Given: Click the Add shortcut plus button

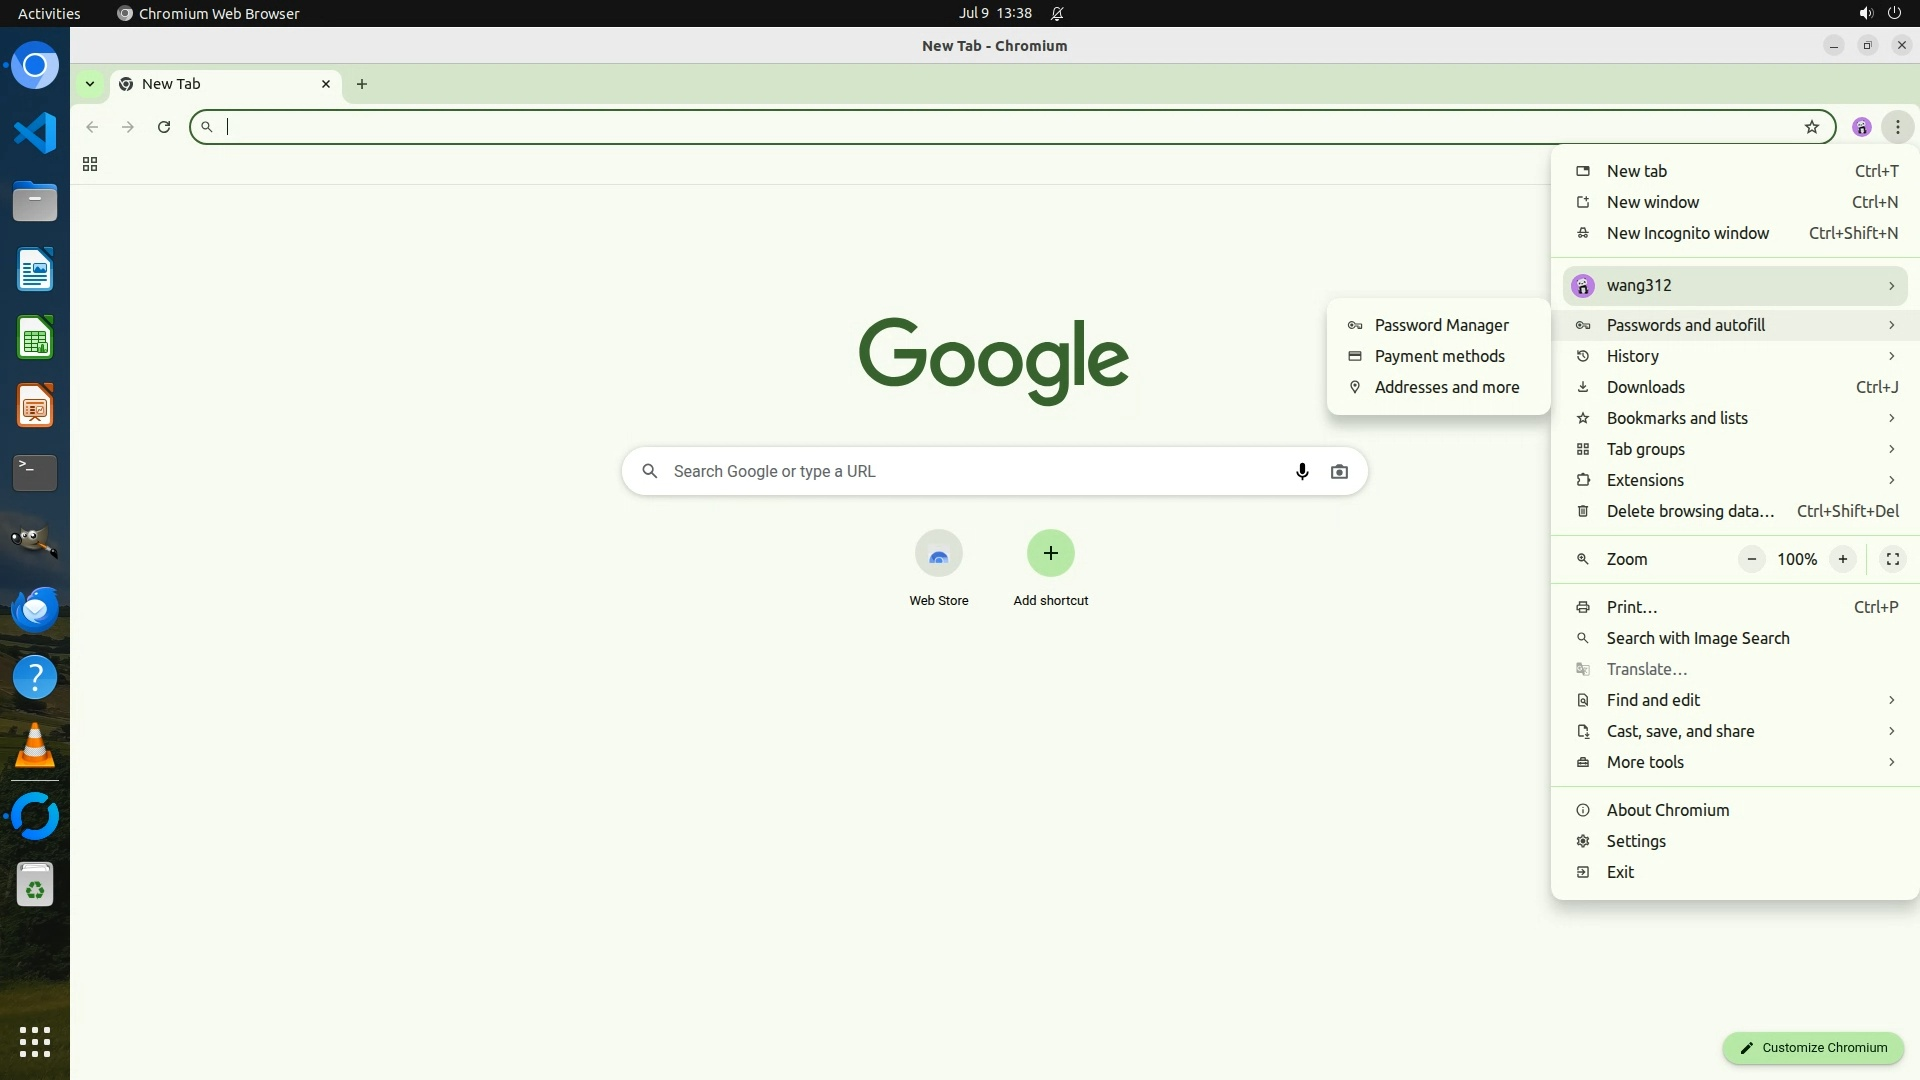Looking at the screenshot, I should (1050, 554).
